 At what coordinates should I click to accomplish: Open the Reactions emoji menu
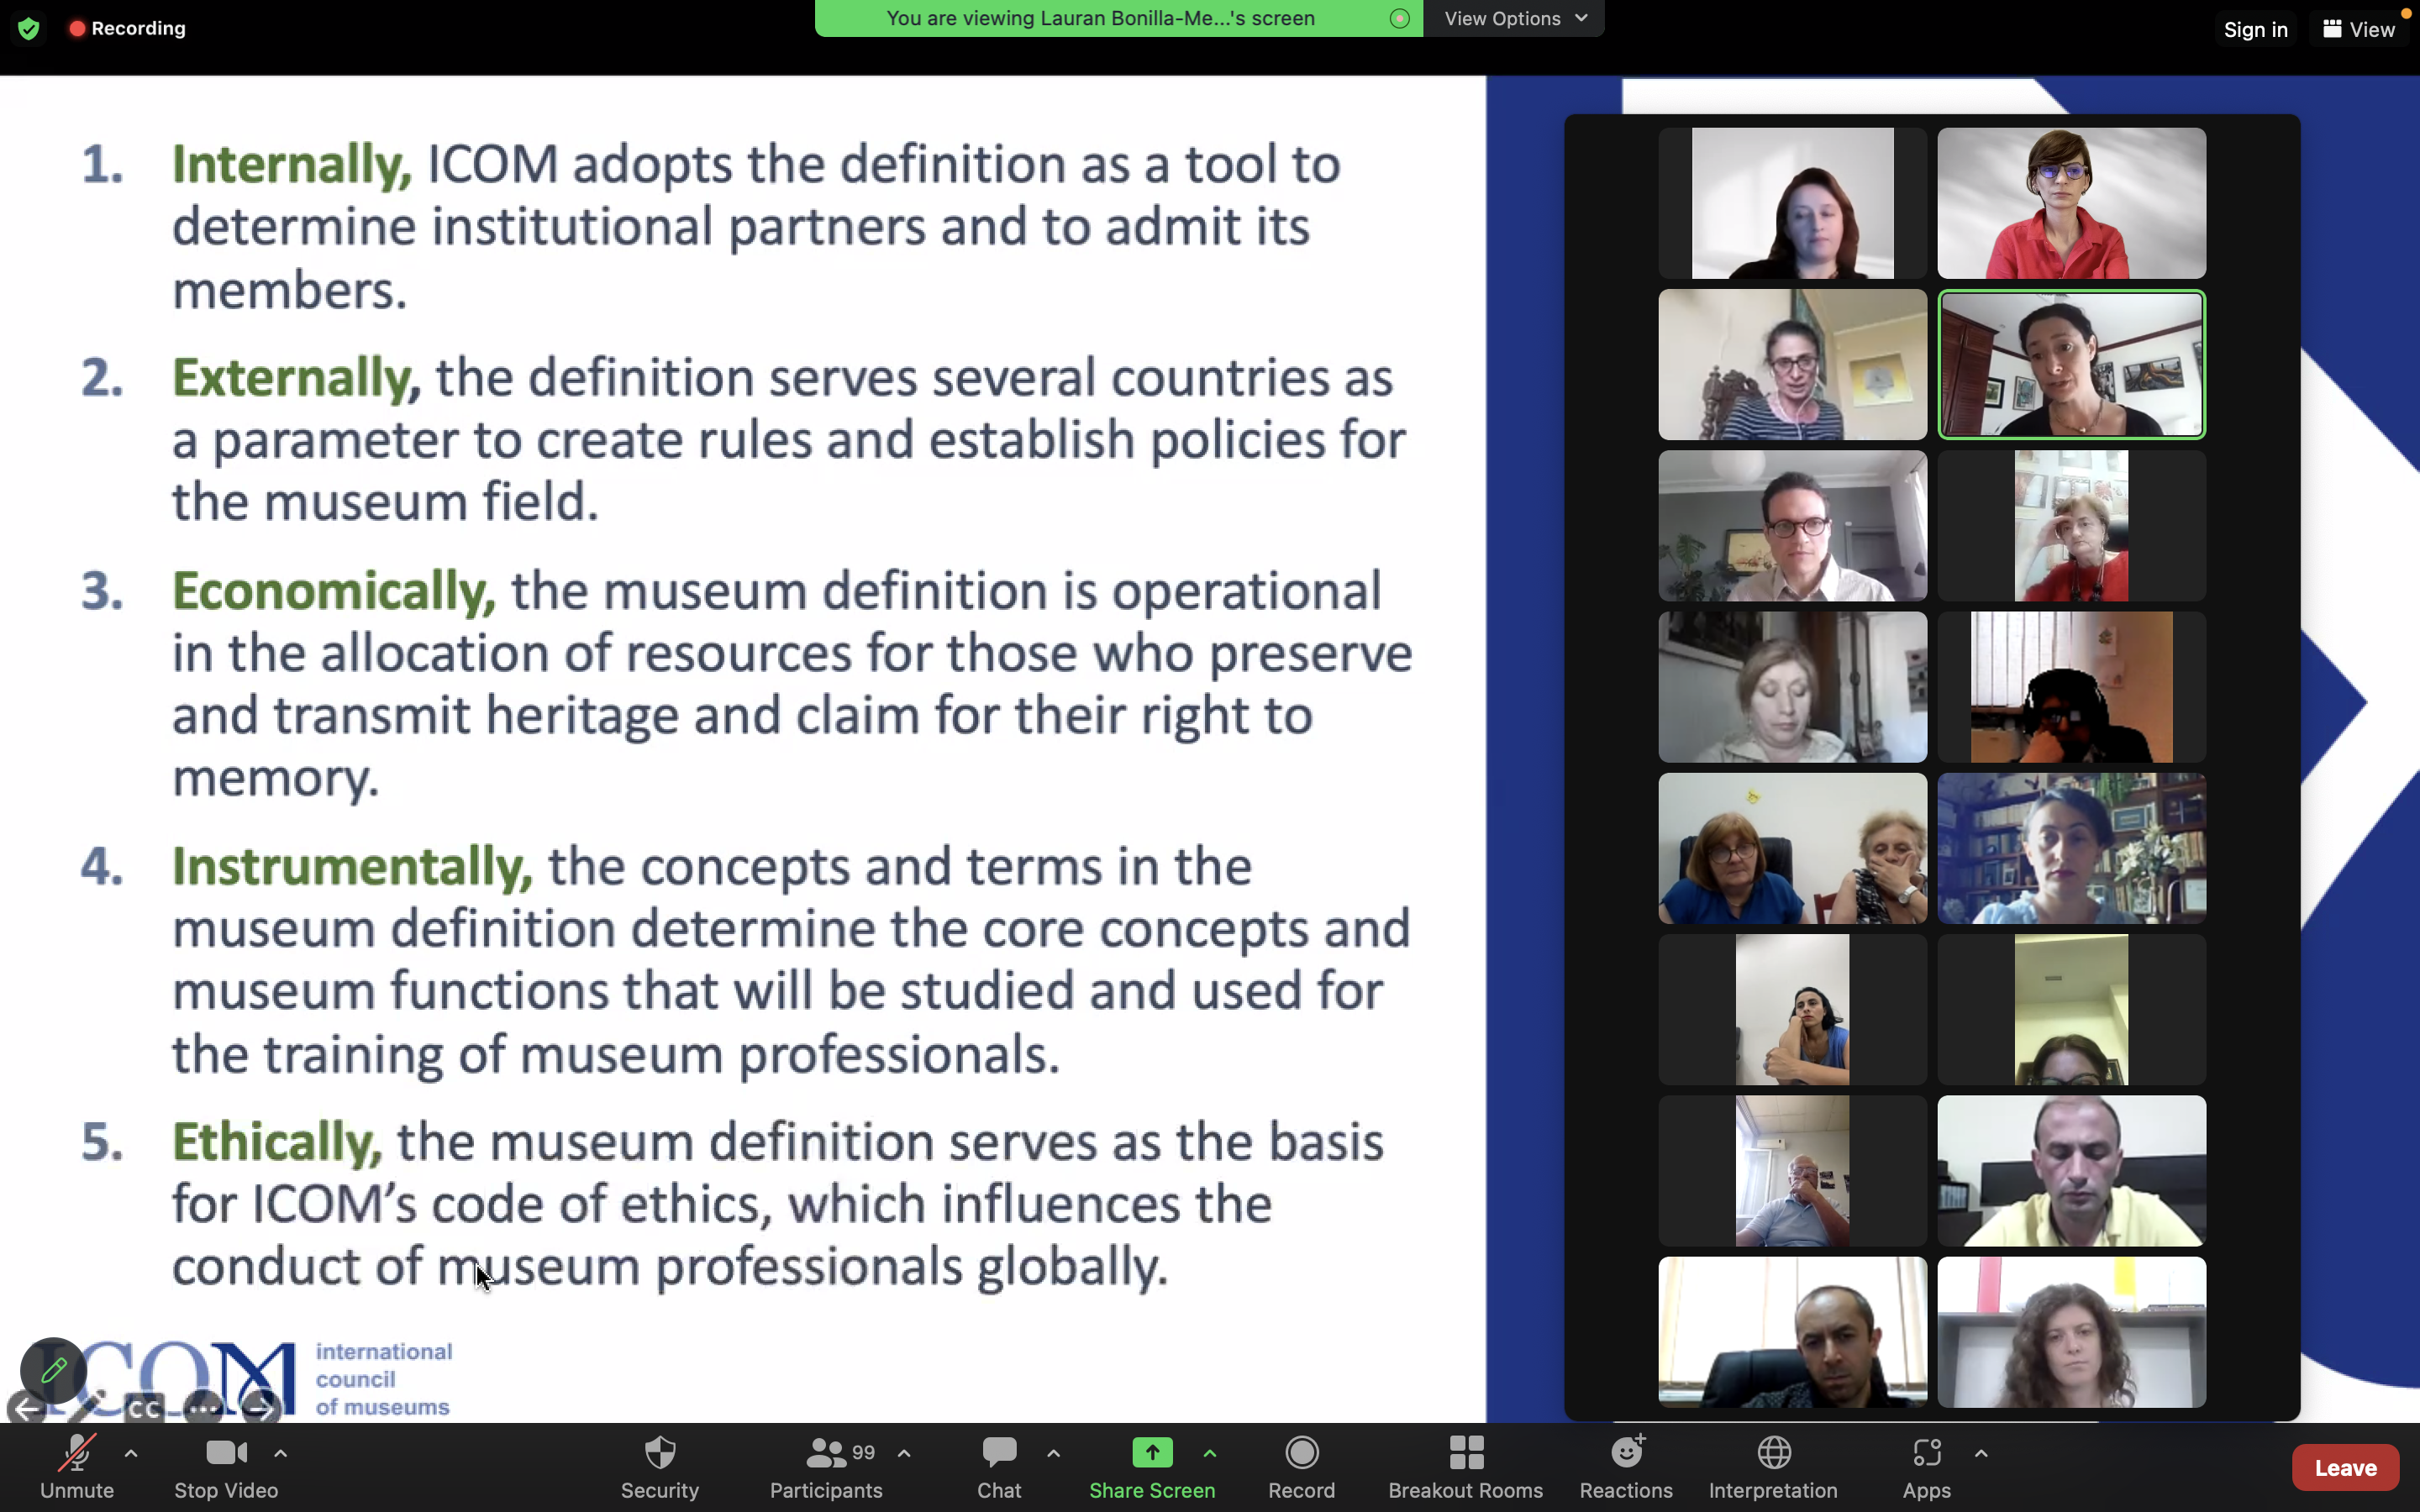click(x=1626, y=1466)
